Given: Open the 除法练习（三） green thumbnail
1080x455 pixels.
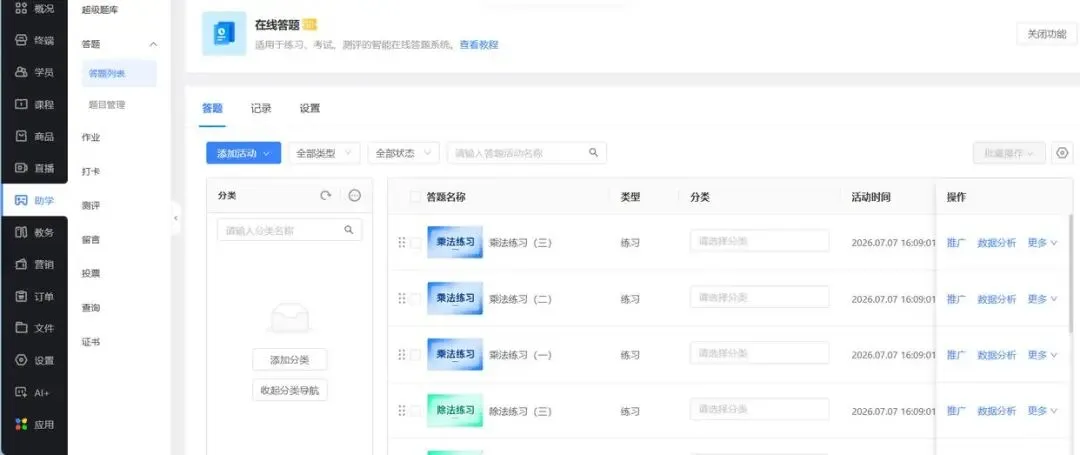Looking at the screenshot, I should (455, 410).
